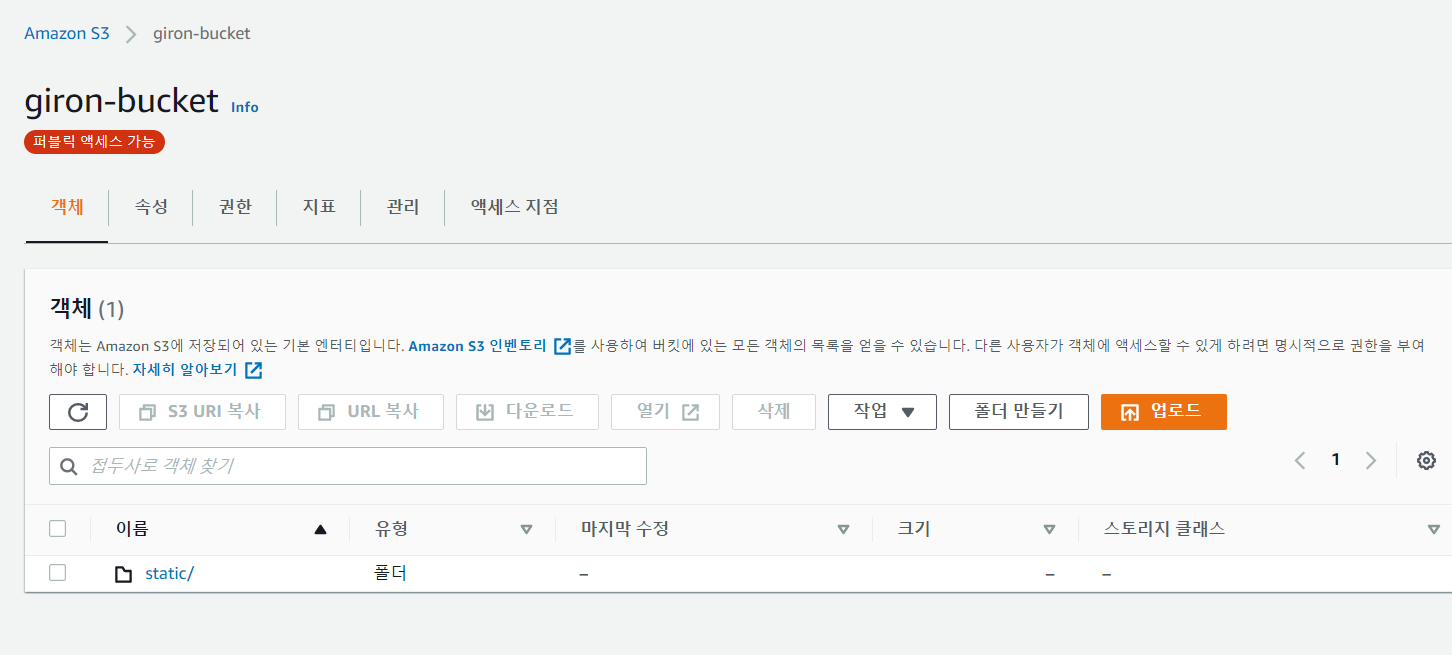Click the static/ folder icon
Screen dimensions: 1452x655
[123, 574]
